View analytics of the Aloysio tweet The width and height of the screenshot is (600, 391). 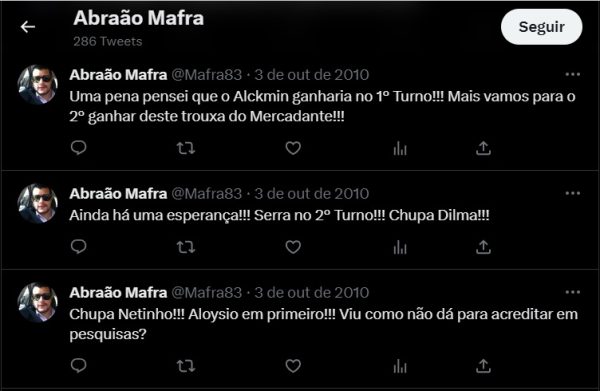click(400, 366)
